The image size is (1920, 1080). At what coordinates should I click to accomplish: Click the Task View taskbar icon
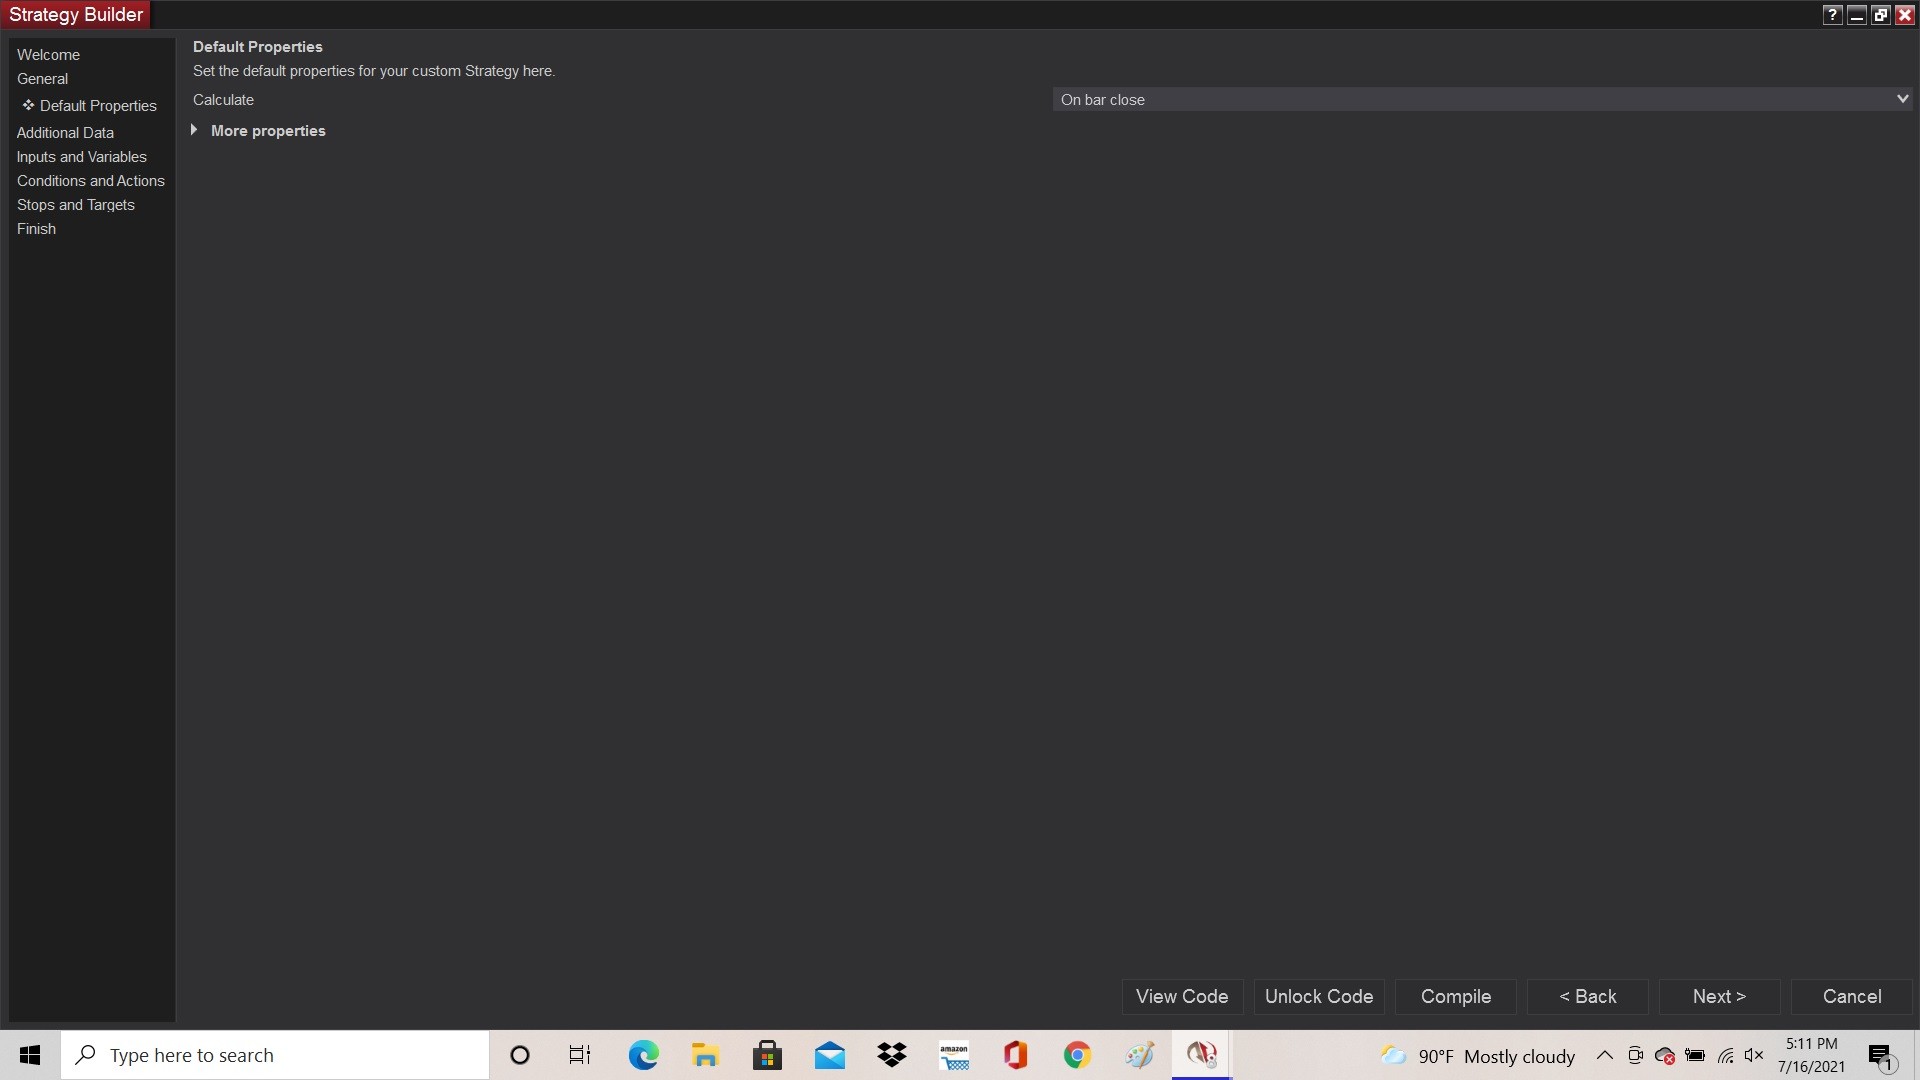(580, 1055)
